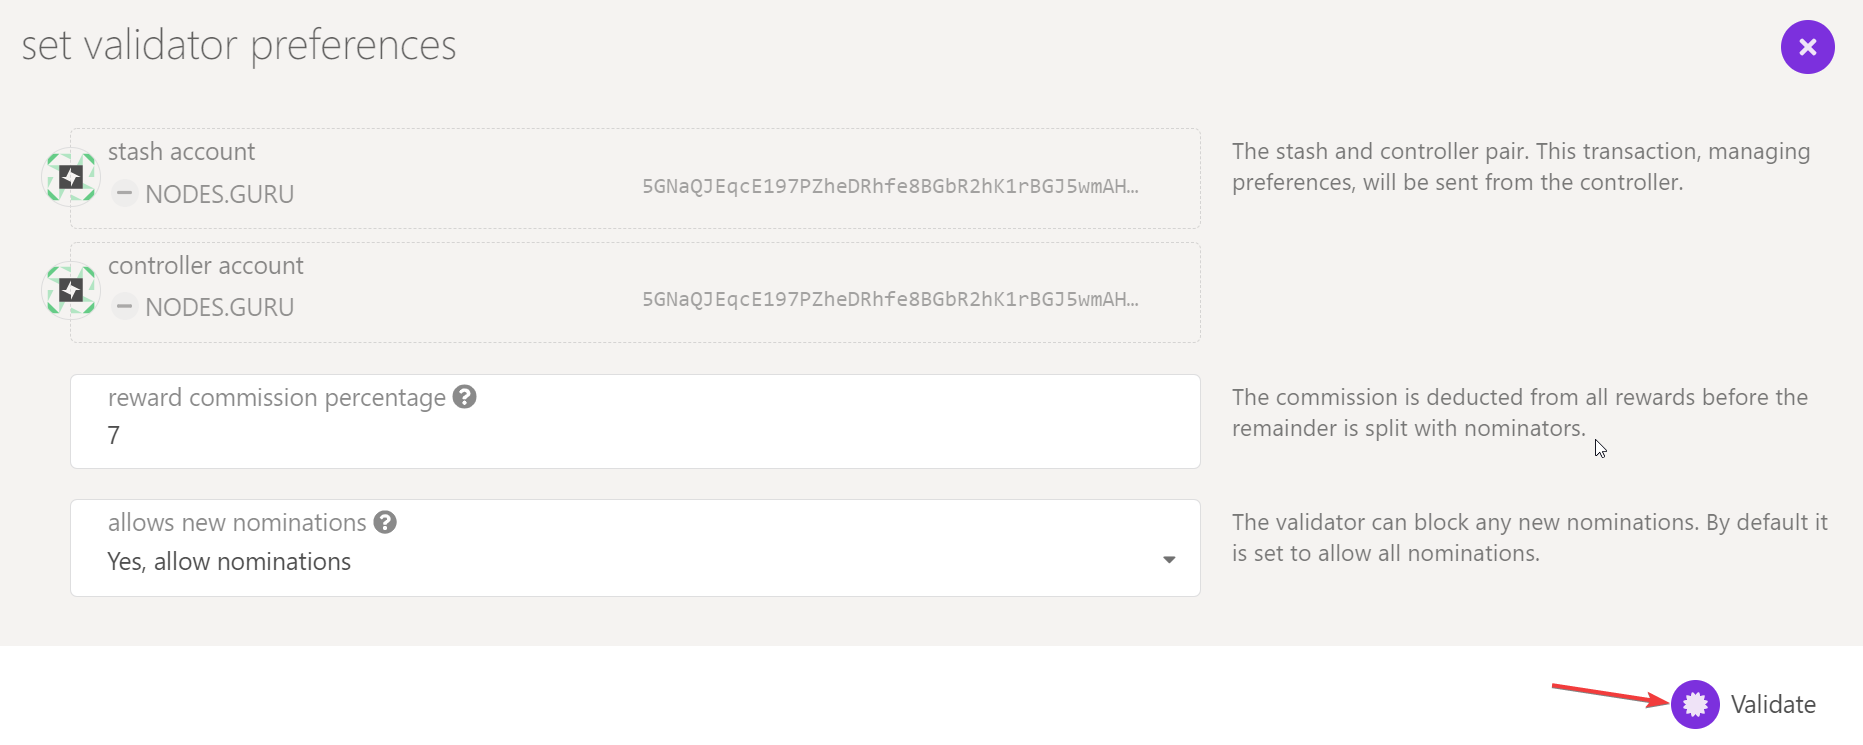The image size is (1863, 745).
Task: Click the stash account minus badge
Action: click(x=124, y=193)
